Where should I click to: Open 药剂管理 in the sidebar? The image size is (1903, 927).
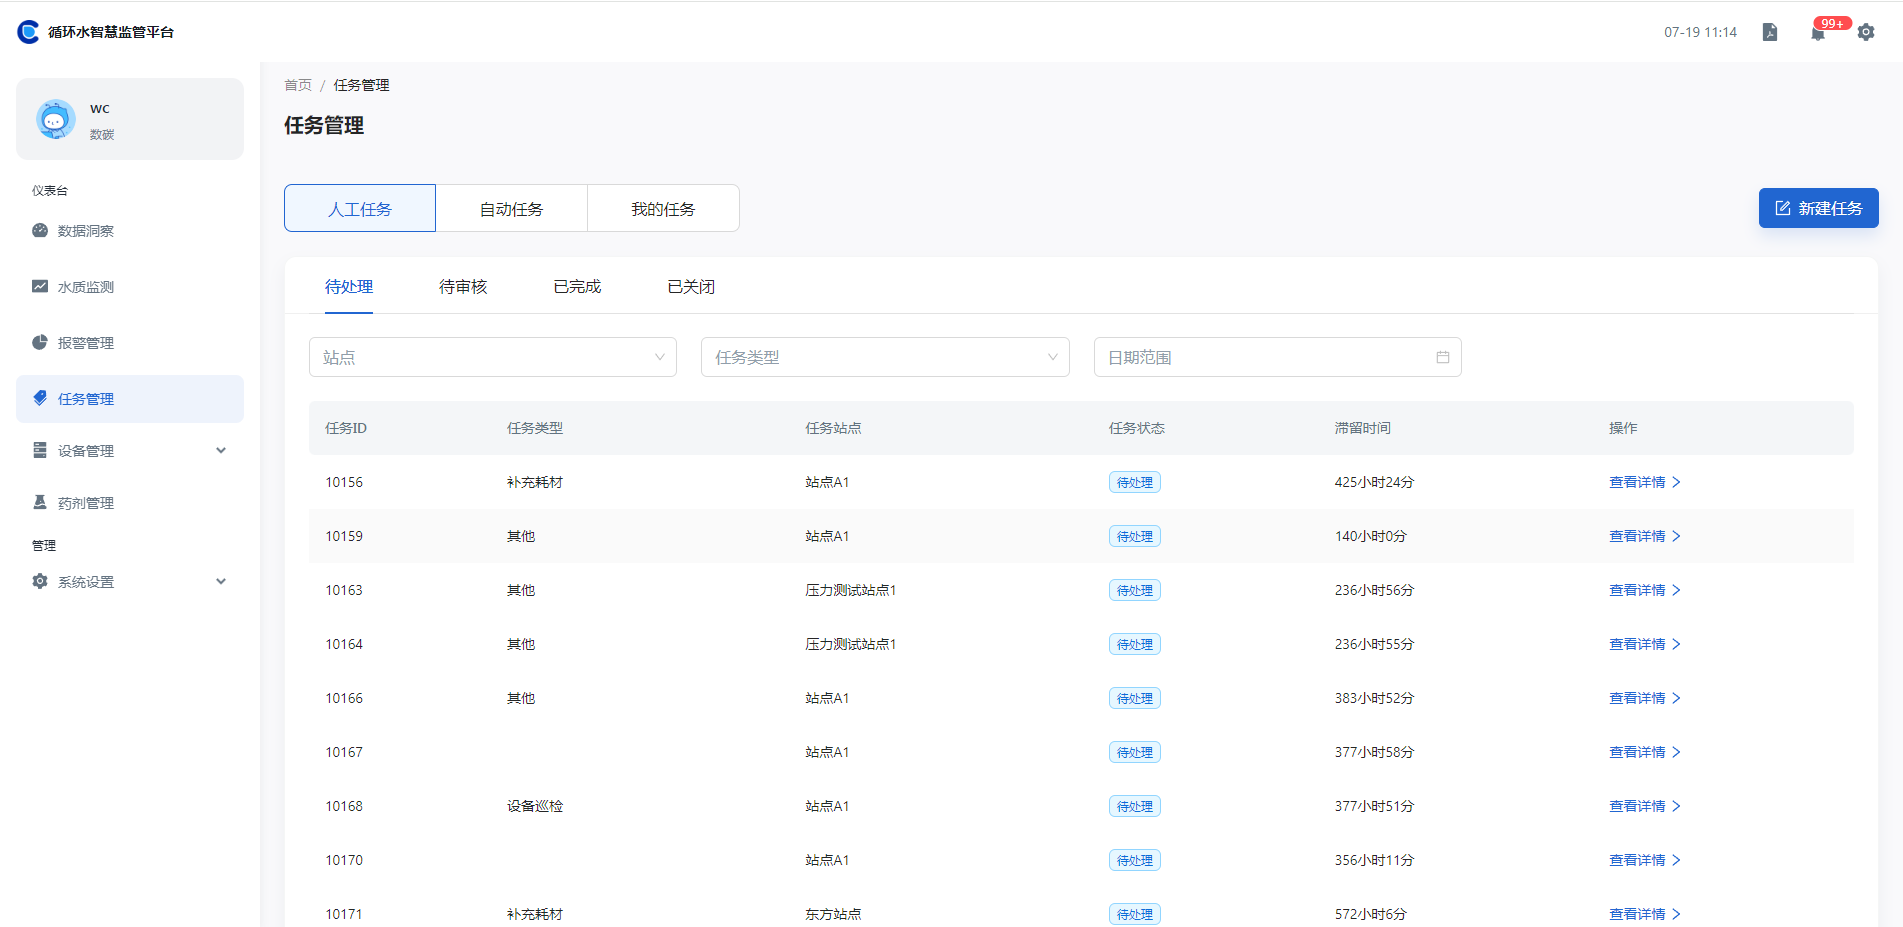click(x=130, y=503)
